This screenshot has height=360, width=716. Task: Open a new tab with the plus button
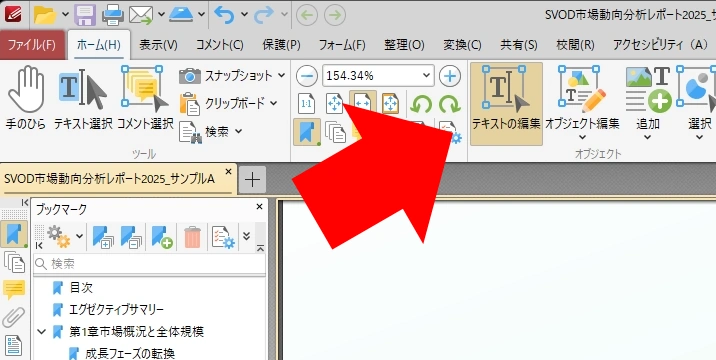[x=252, y=180]
